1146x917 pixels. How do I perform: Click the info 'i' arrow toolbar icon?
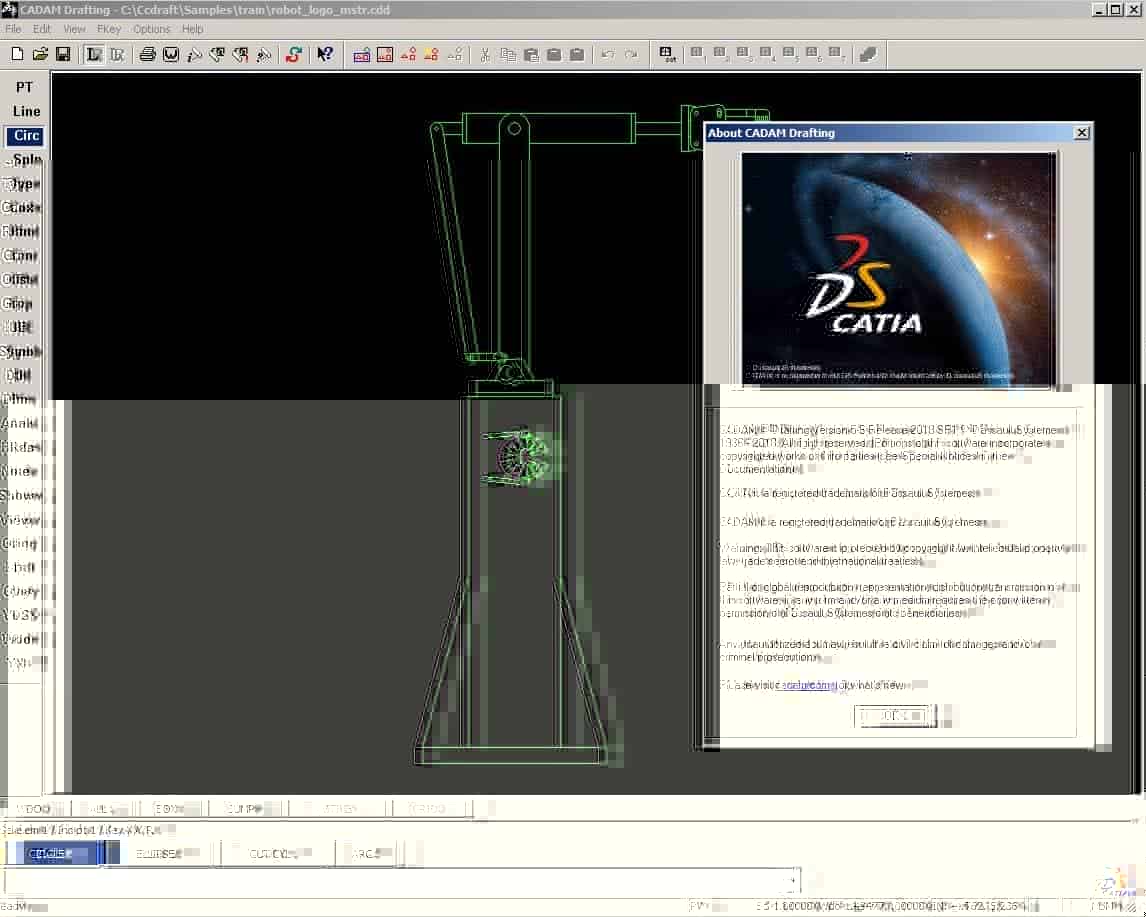pos(194,54)
